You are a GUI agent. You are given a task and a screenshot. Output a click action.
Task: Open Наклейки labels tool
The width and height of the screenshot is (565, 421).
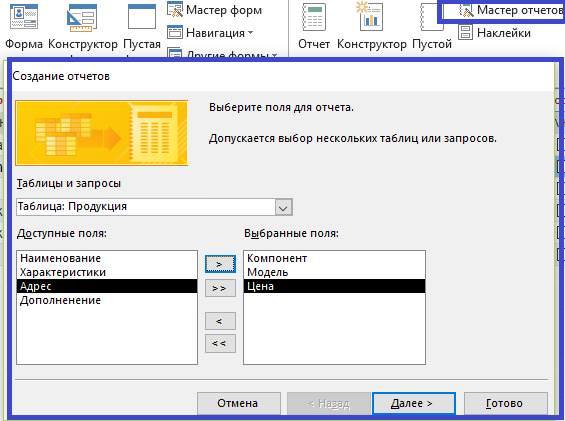point(495,33)
